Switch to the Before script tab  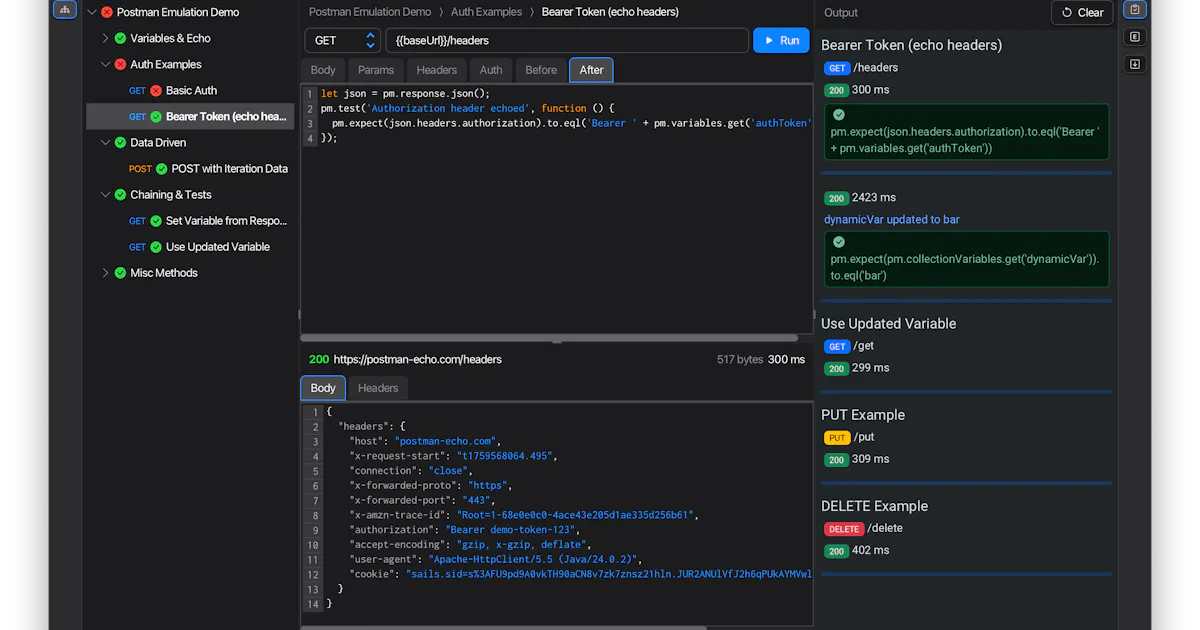541,70
